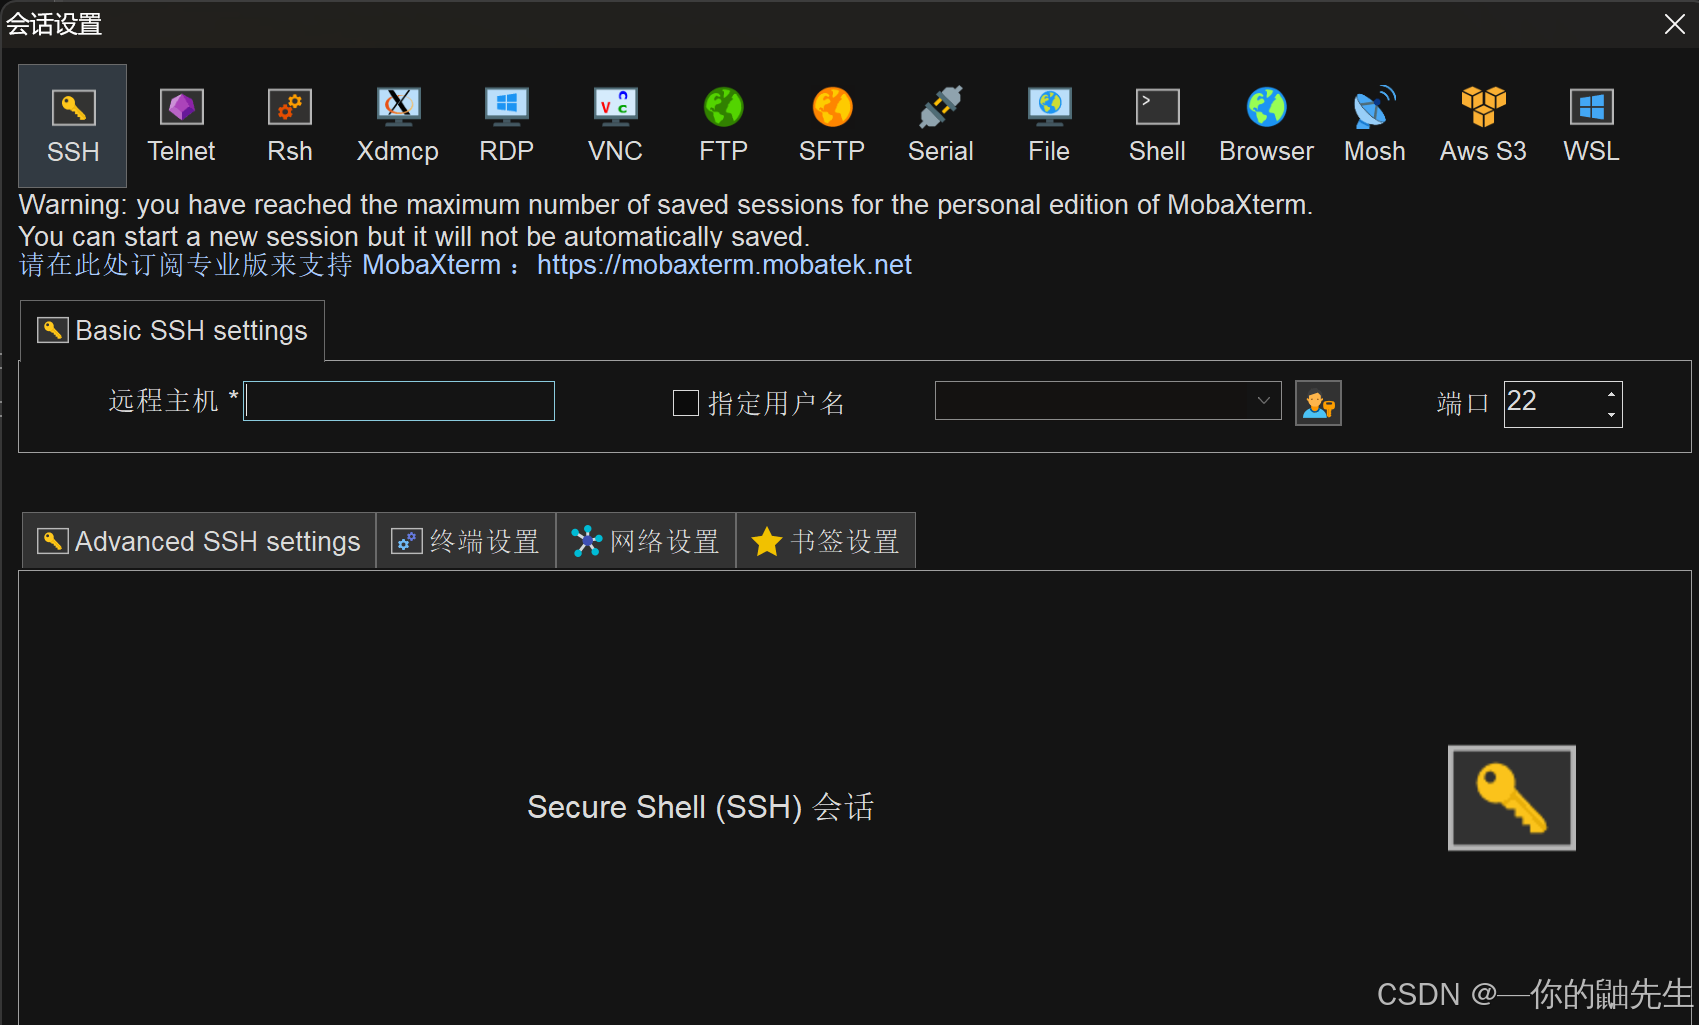Click the large SSH key icon
Viewport: 1699px width, 1025px height.
pyautogui.click(x=1511, y=798)
